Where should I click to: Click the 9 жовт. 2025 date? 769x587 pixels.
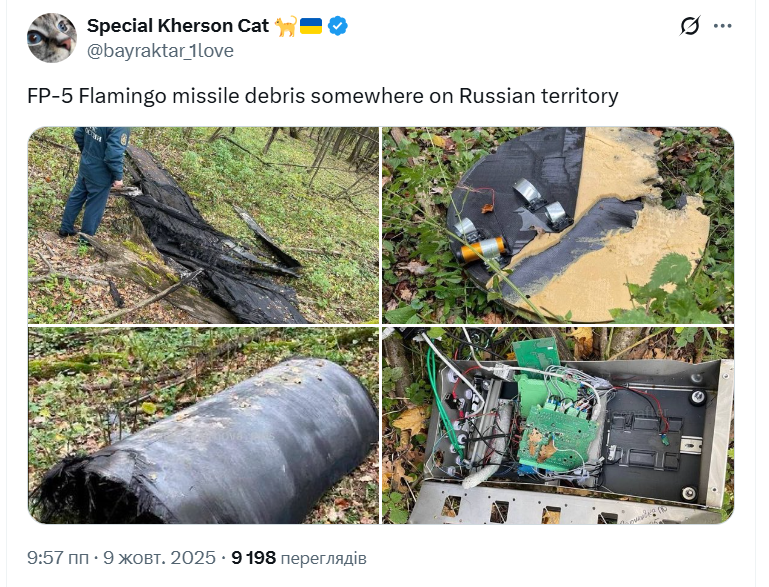pyautogui.click(x=159, y=558)
